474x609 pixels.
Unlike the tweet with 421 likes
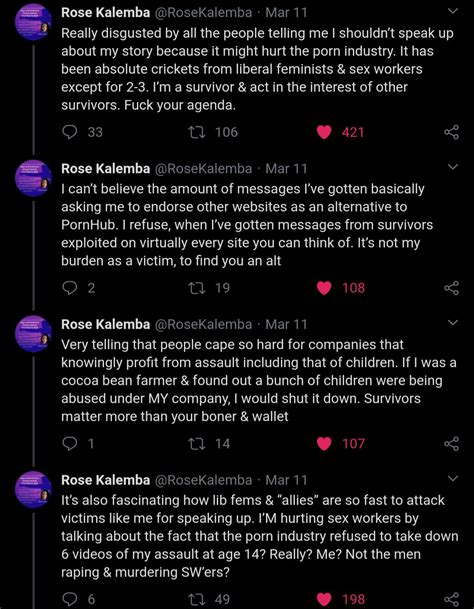click(x=324, y=132)
